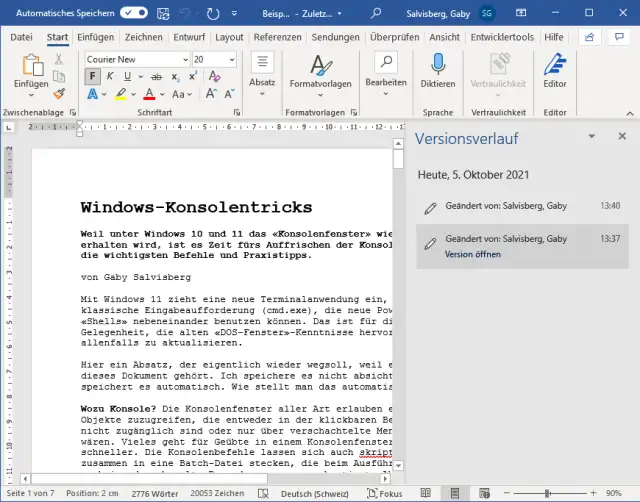The image size is (640, 502).
Task: Click the Version öffnen link
Action: click(x=473, y=254)
